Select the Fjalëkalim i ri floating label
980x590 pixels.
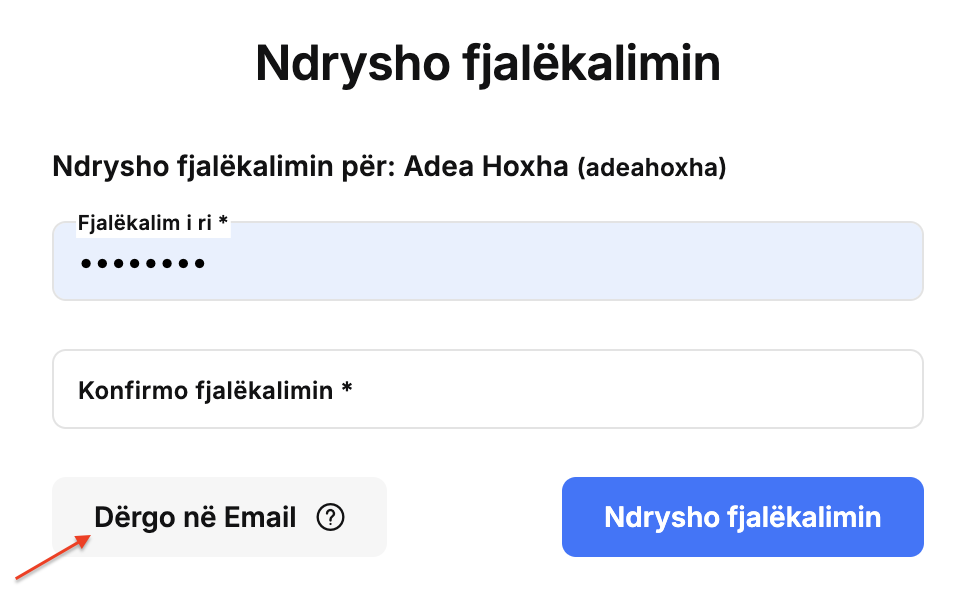click(153, 222)
